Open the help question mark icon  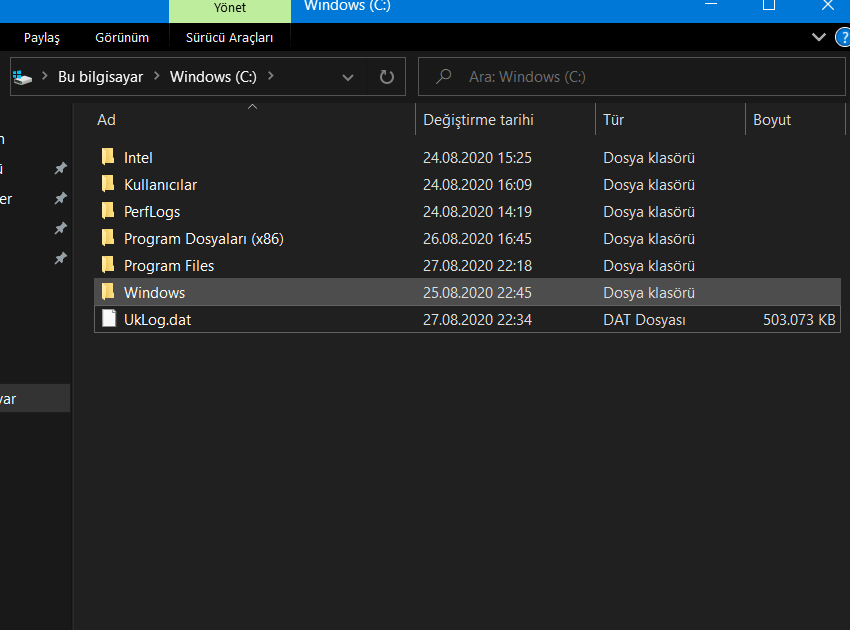843,37
